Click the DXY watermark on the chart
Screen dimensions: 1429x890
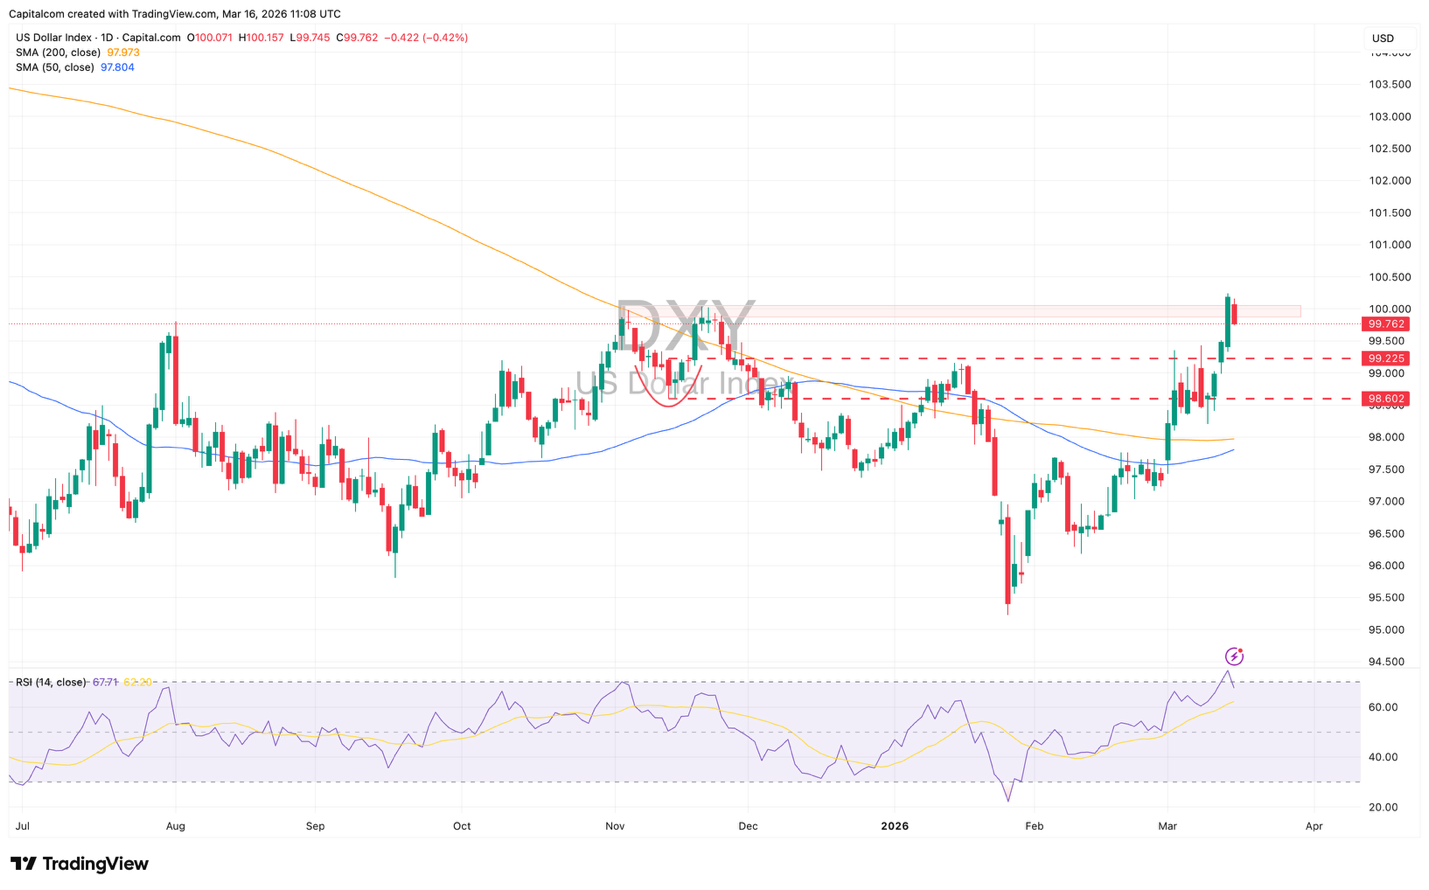(x=685, y=325)
